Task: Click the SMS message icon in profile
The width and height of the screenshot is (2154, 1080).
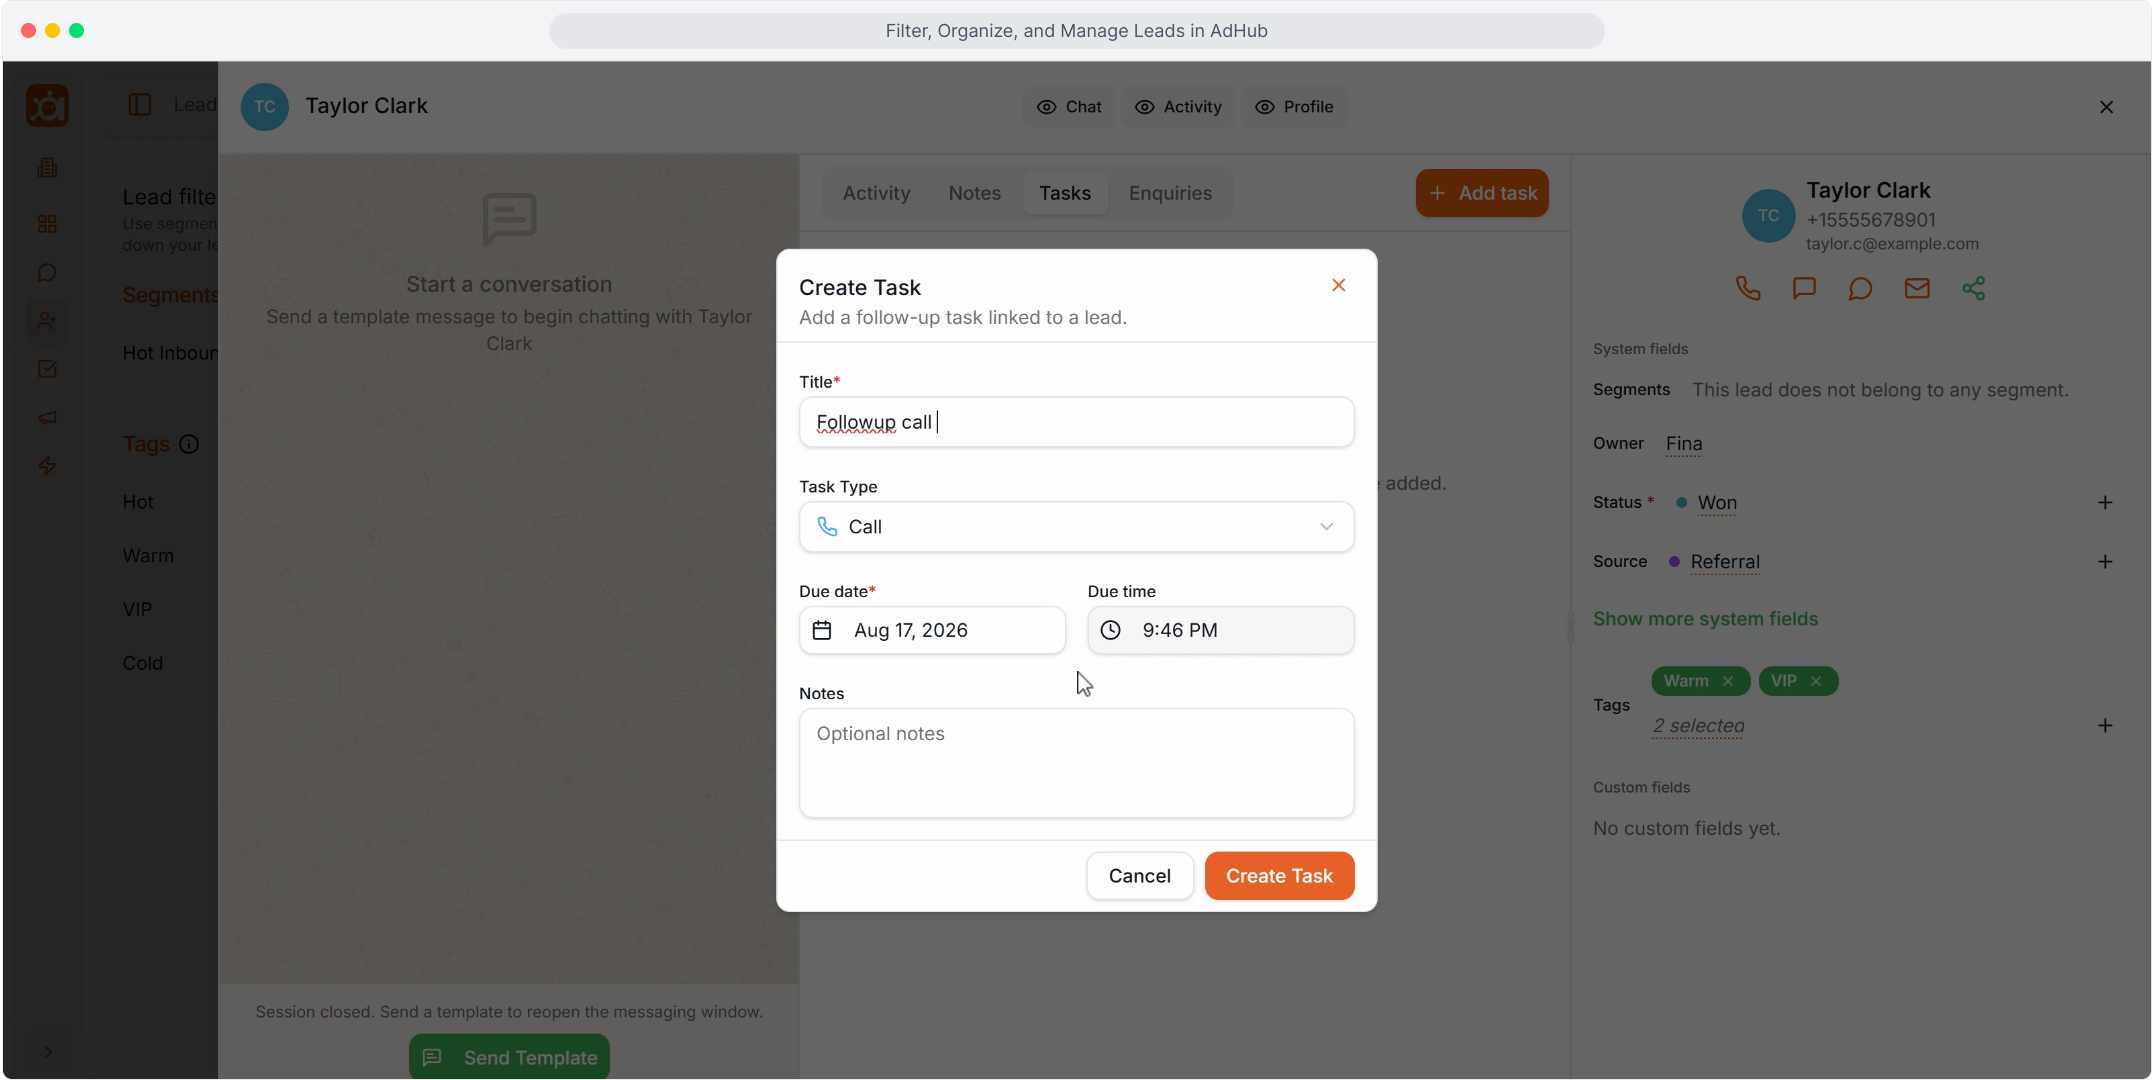Action: coord(1804,289)
